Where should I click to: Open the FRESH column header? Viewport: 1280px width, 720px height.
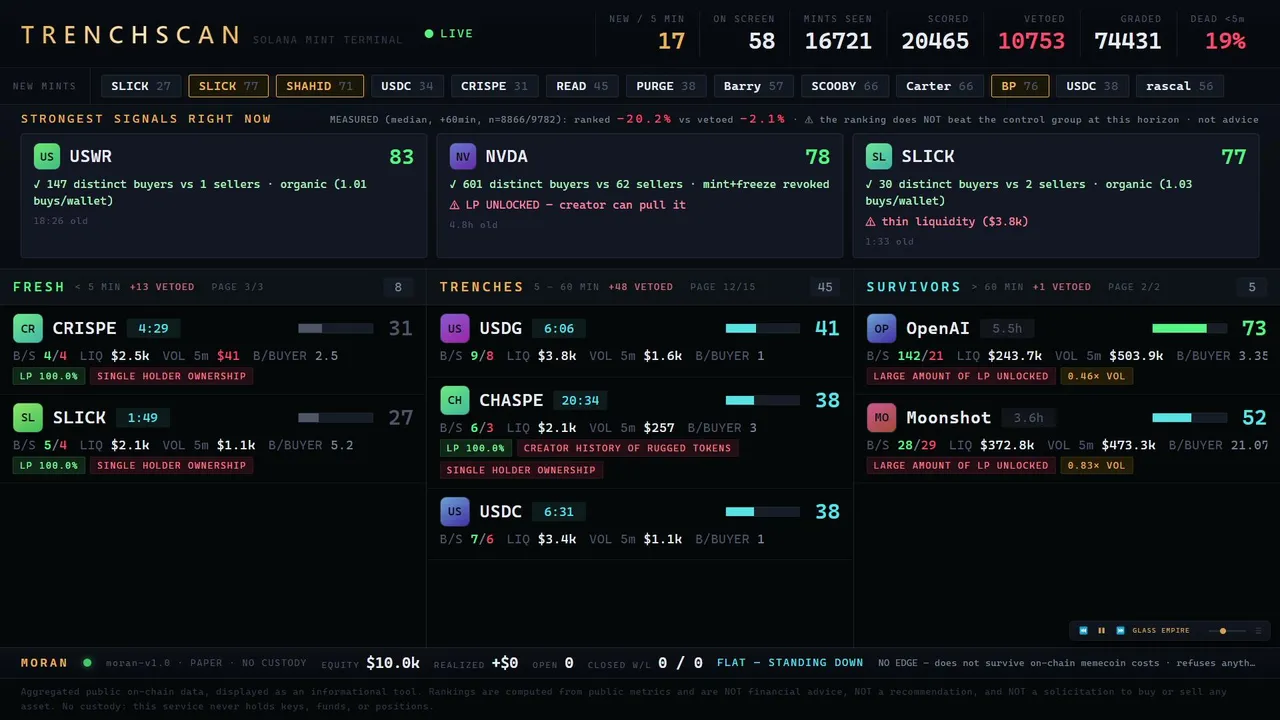coord(39,287)
